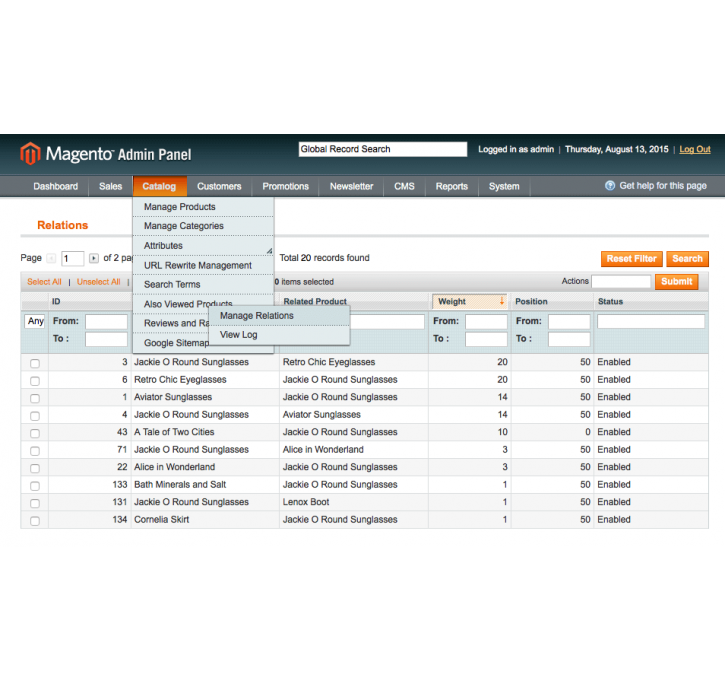Open the Dashboard menu
725x680 pixels.
click(x=55, y=186)
